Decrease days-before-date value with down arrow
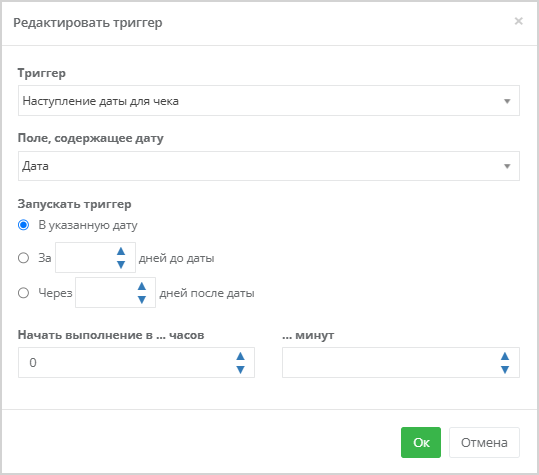 [121, 264]
